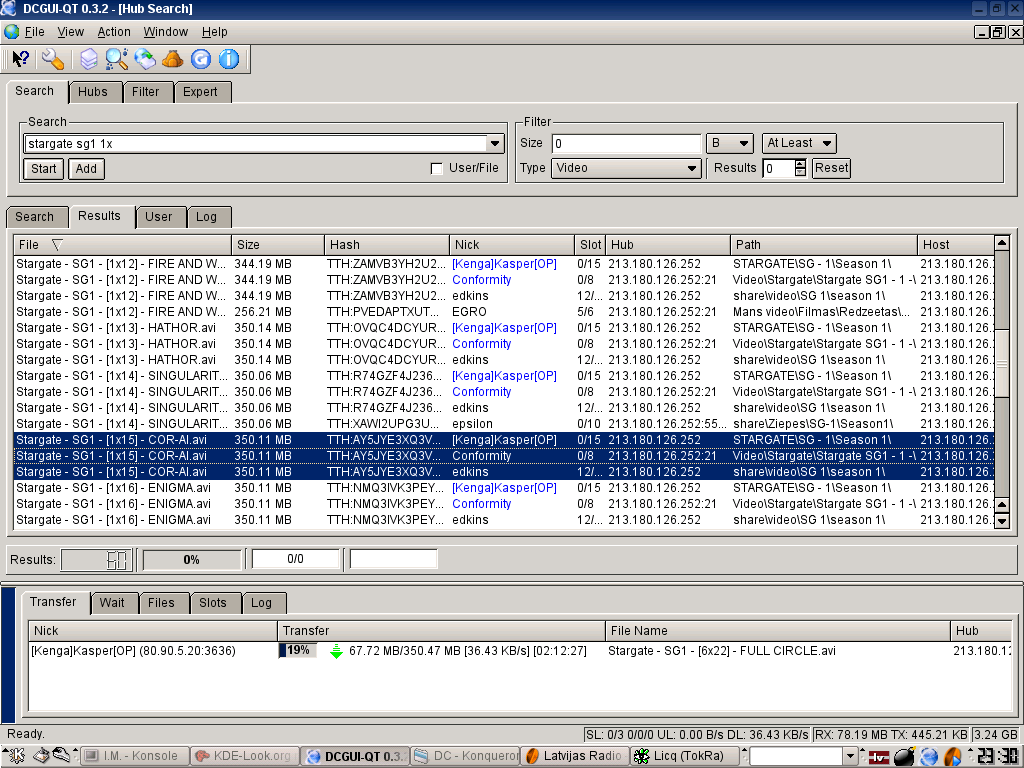Click the blue G reconnect toolbar icon
The width and height of the screenshot is (1024, 768).
[x=200, y=59]
